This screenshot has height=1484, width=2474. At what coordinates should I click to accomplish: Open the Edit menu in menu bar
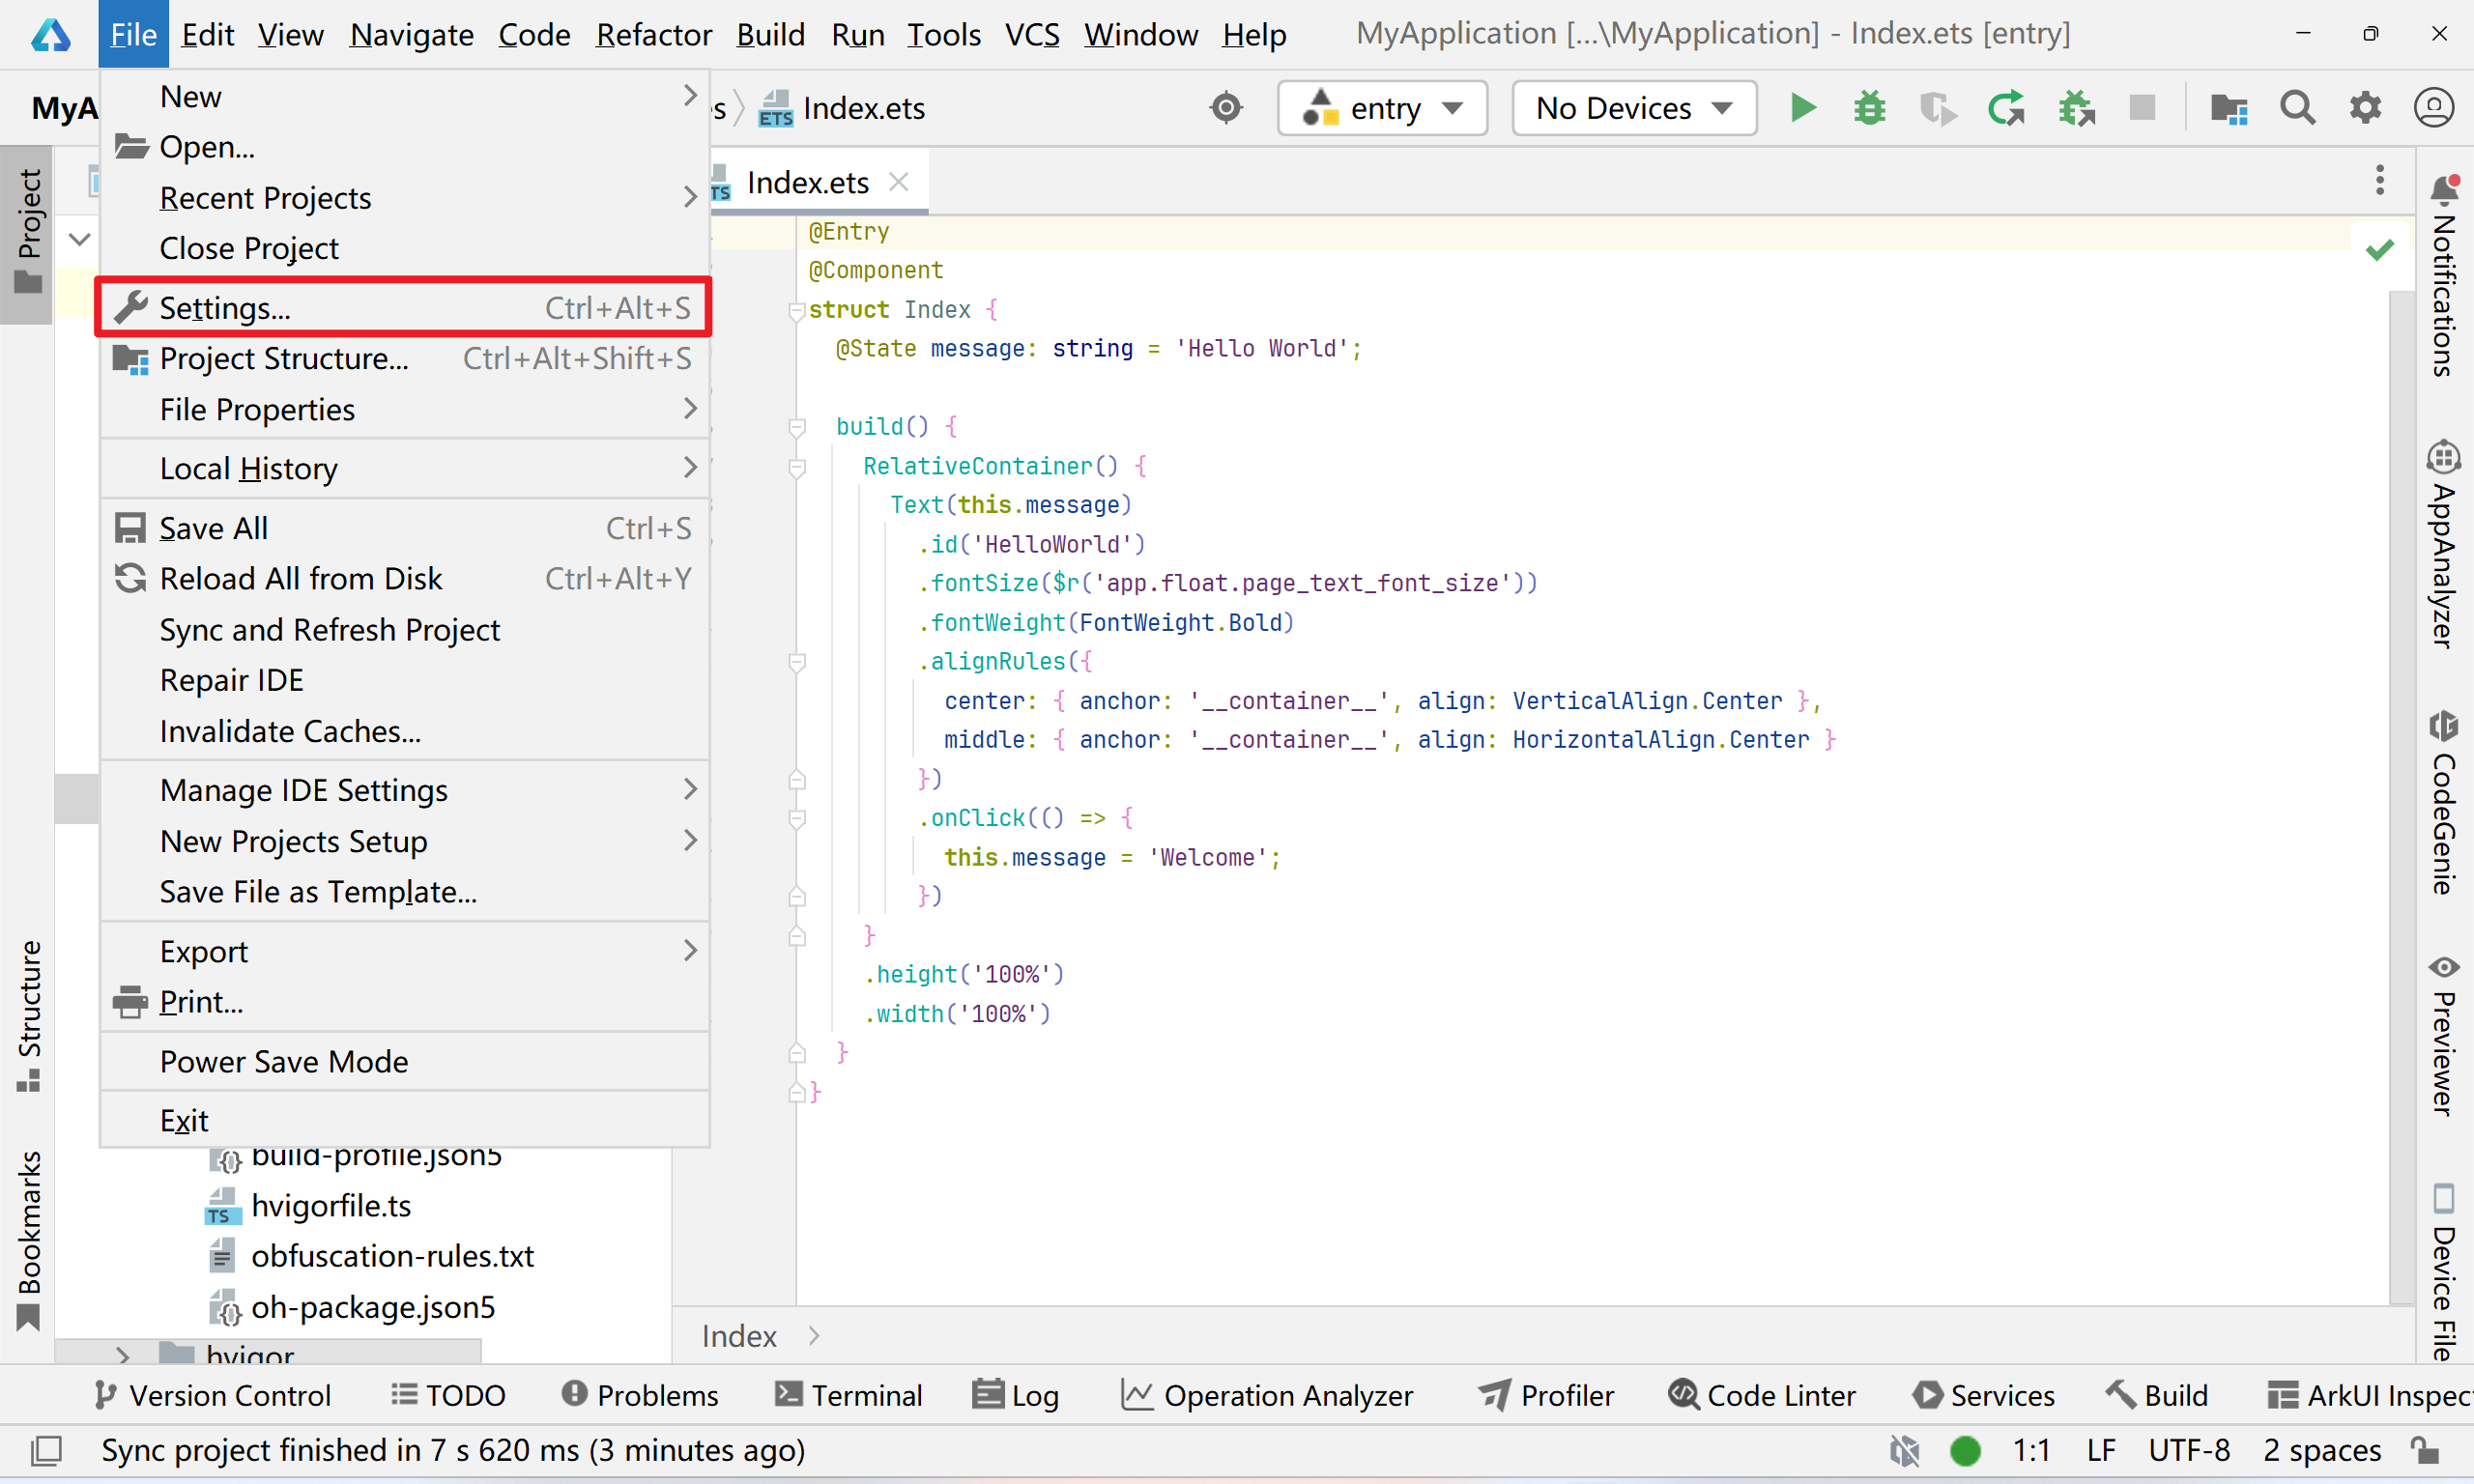tap(207, 34)
